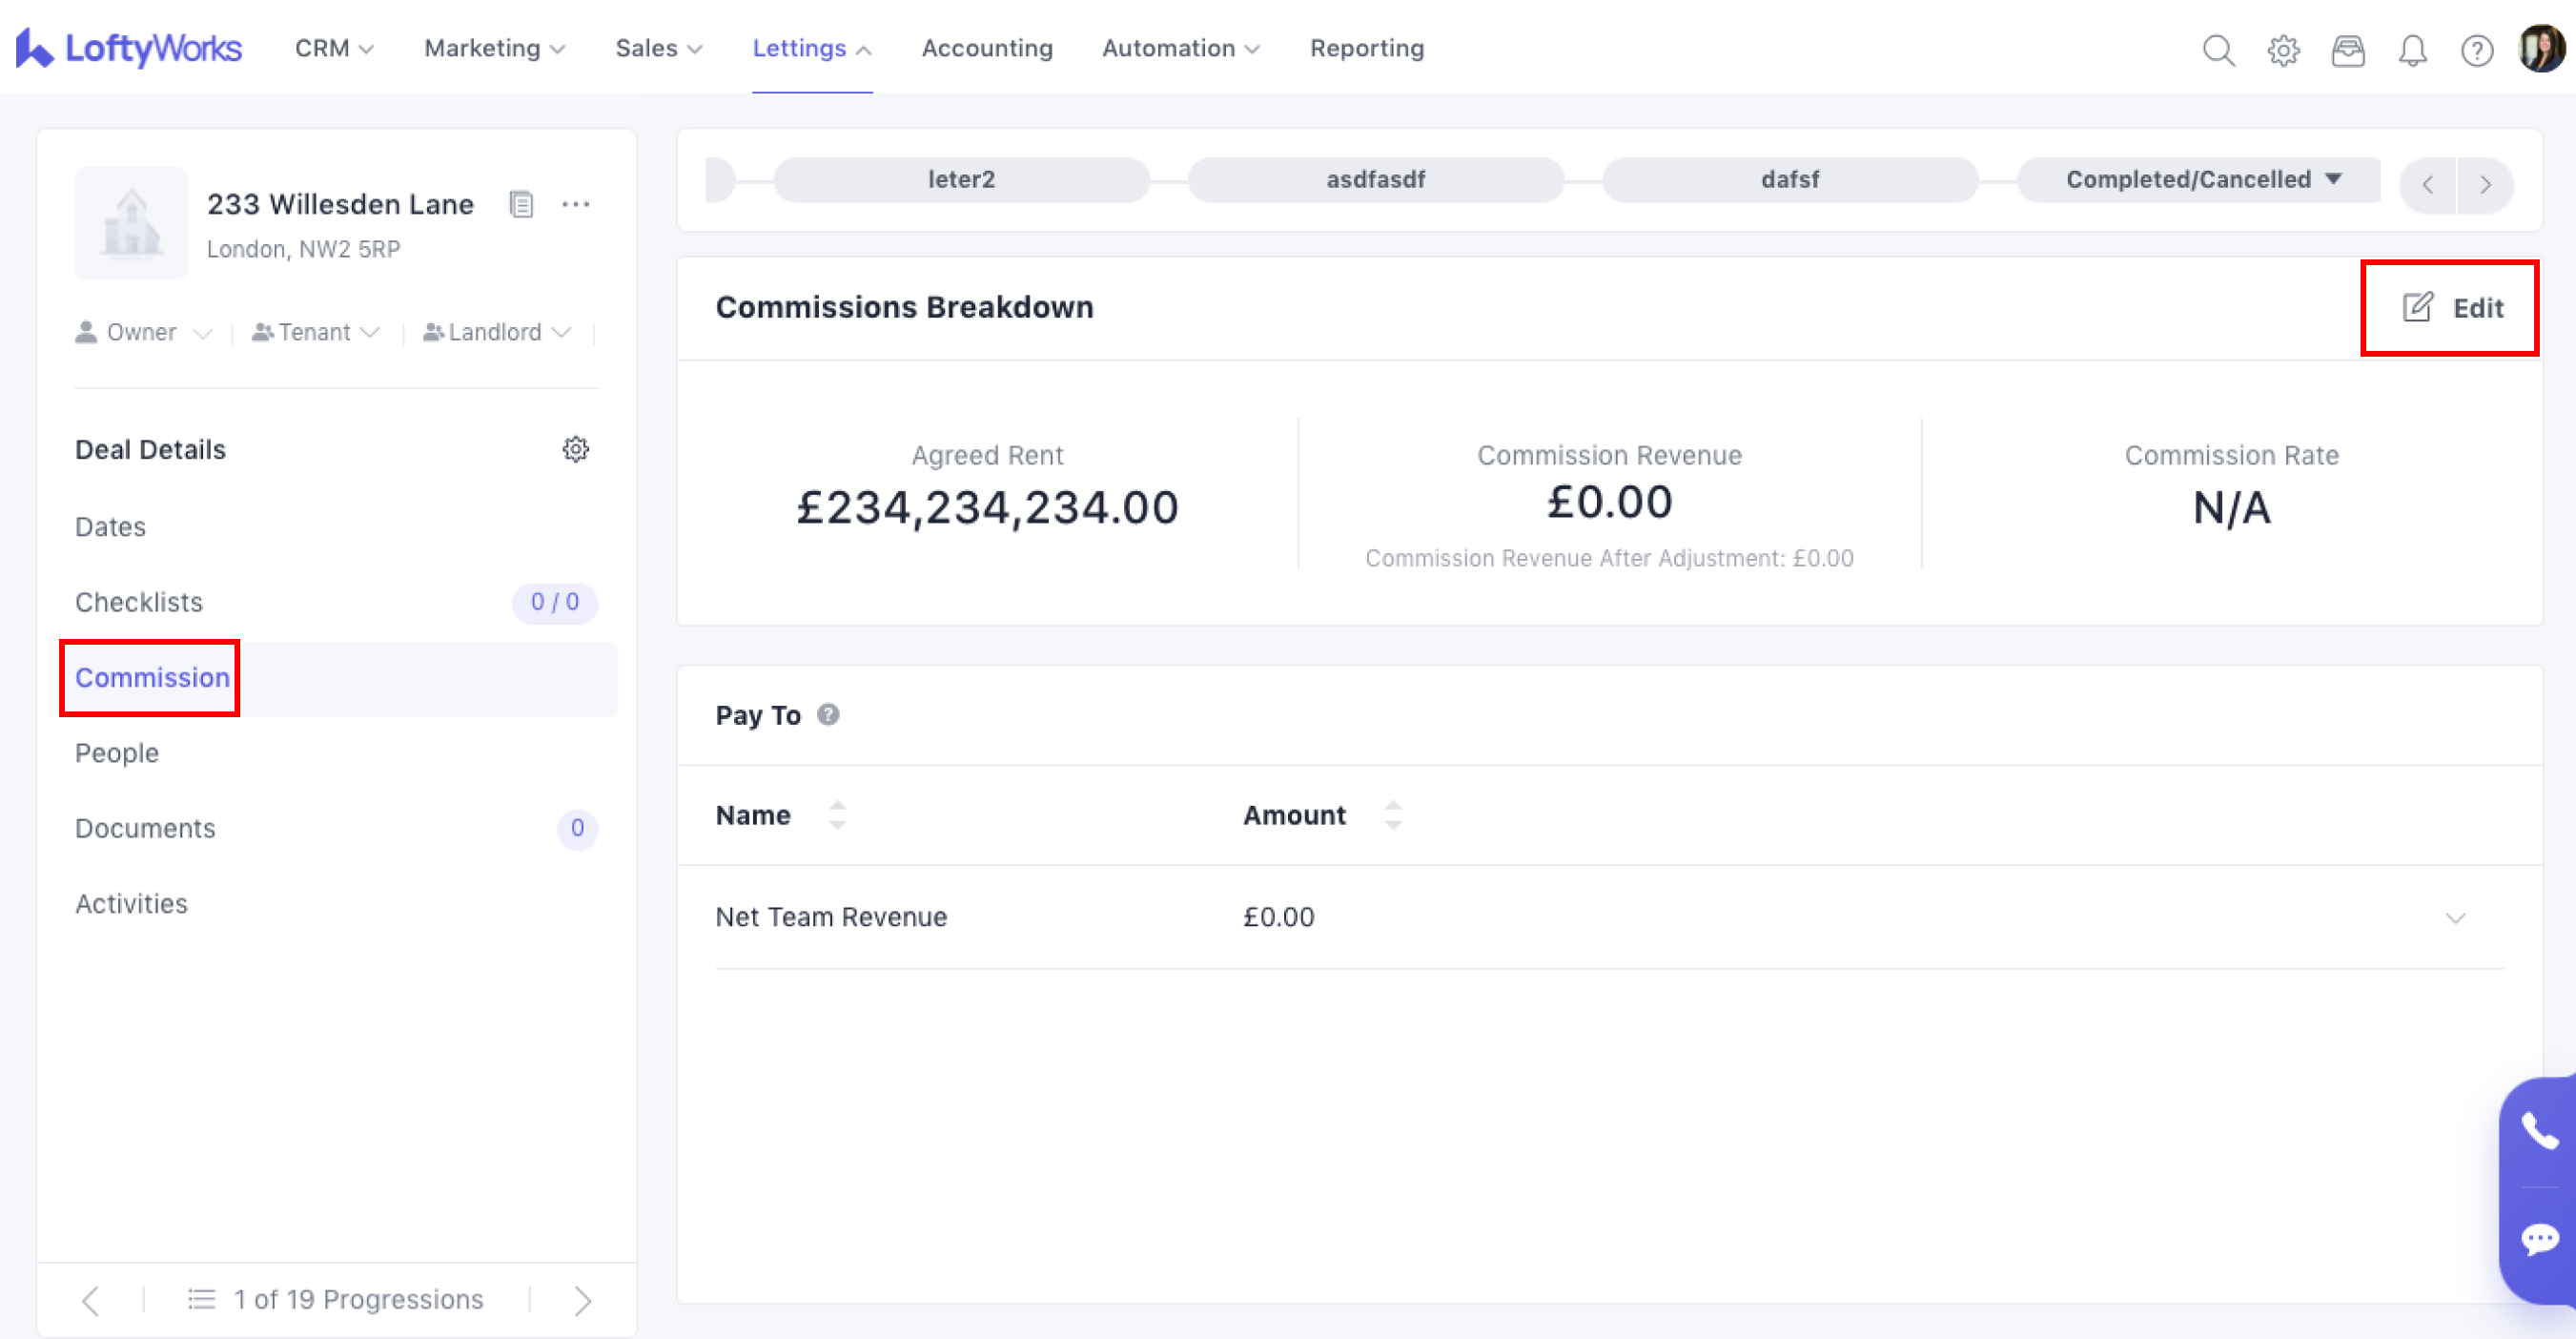The height and width of the screenshot is (1339, 2576).
Task: Switch to the People section
Action: 117,753
